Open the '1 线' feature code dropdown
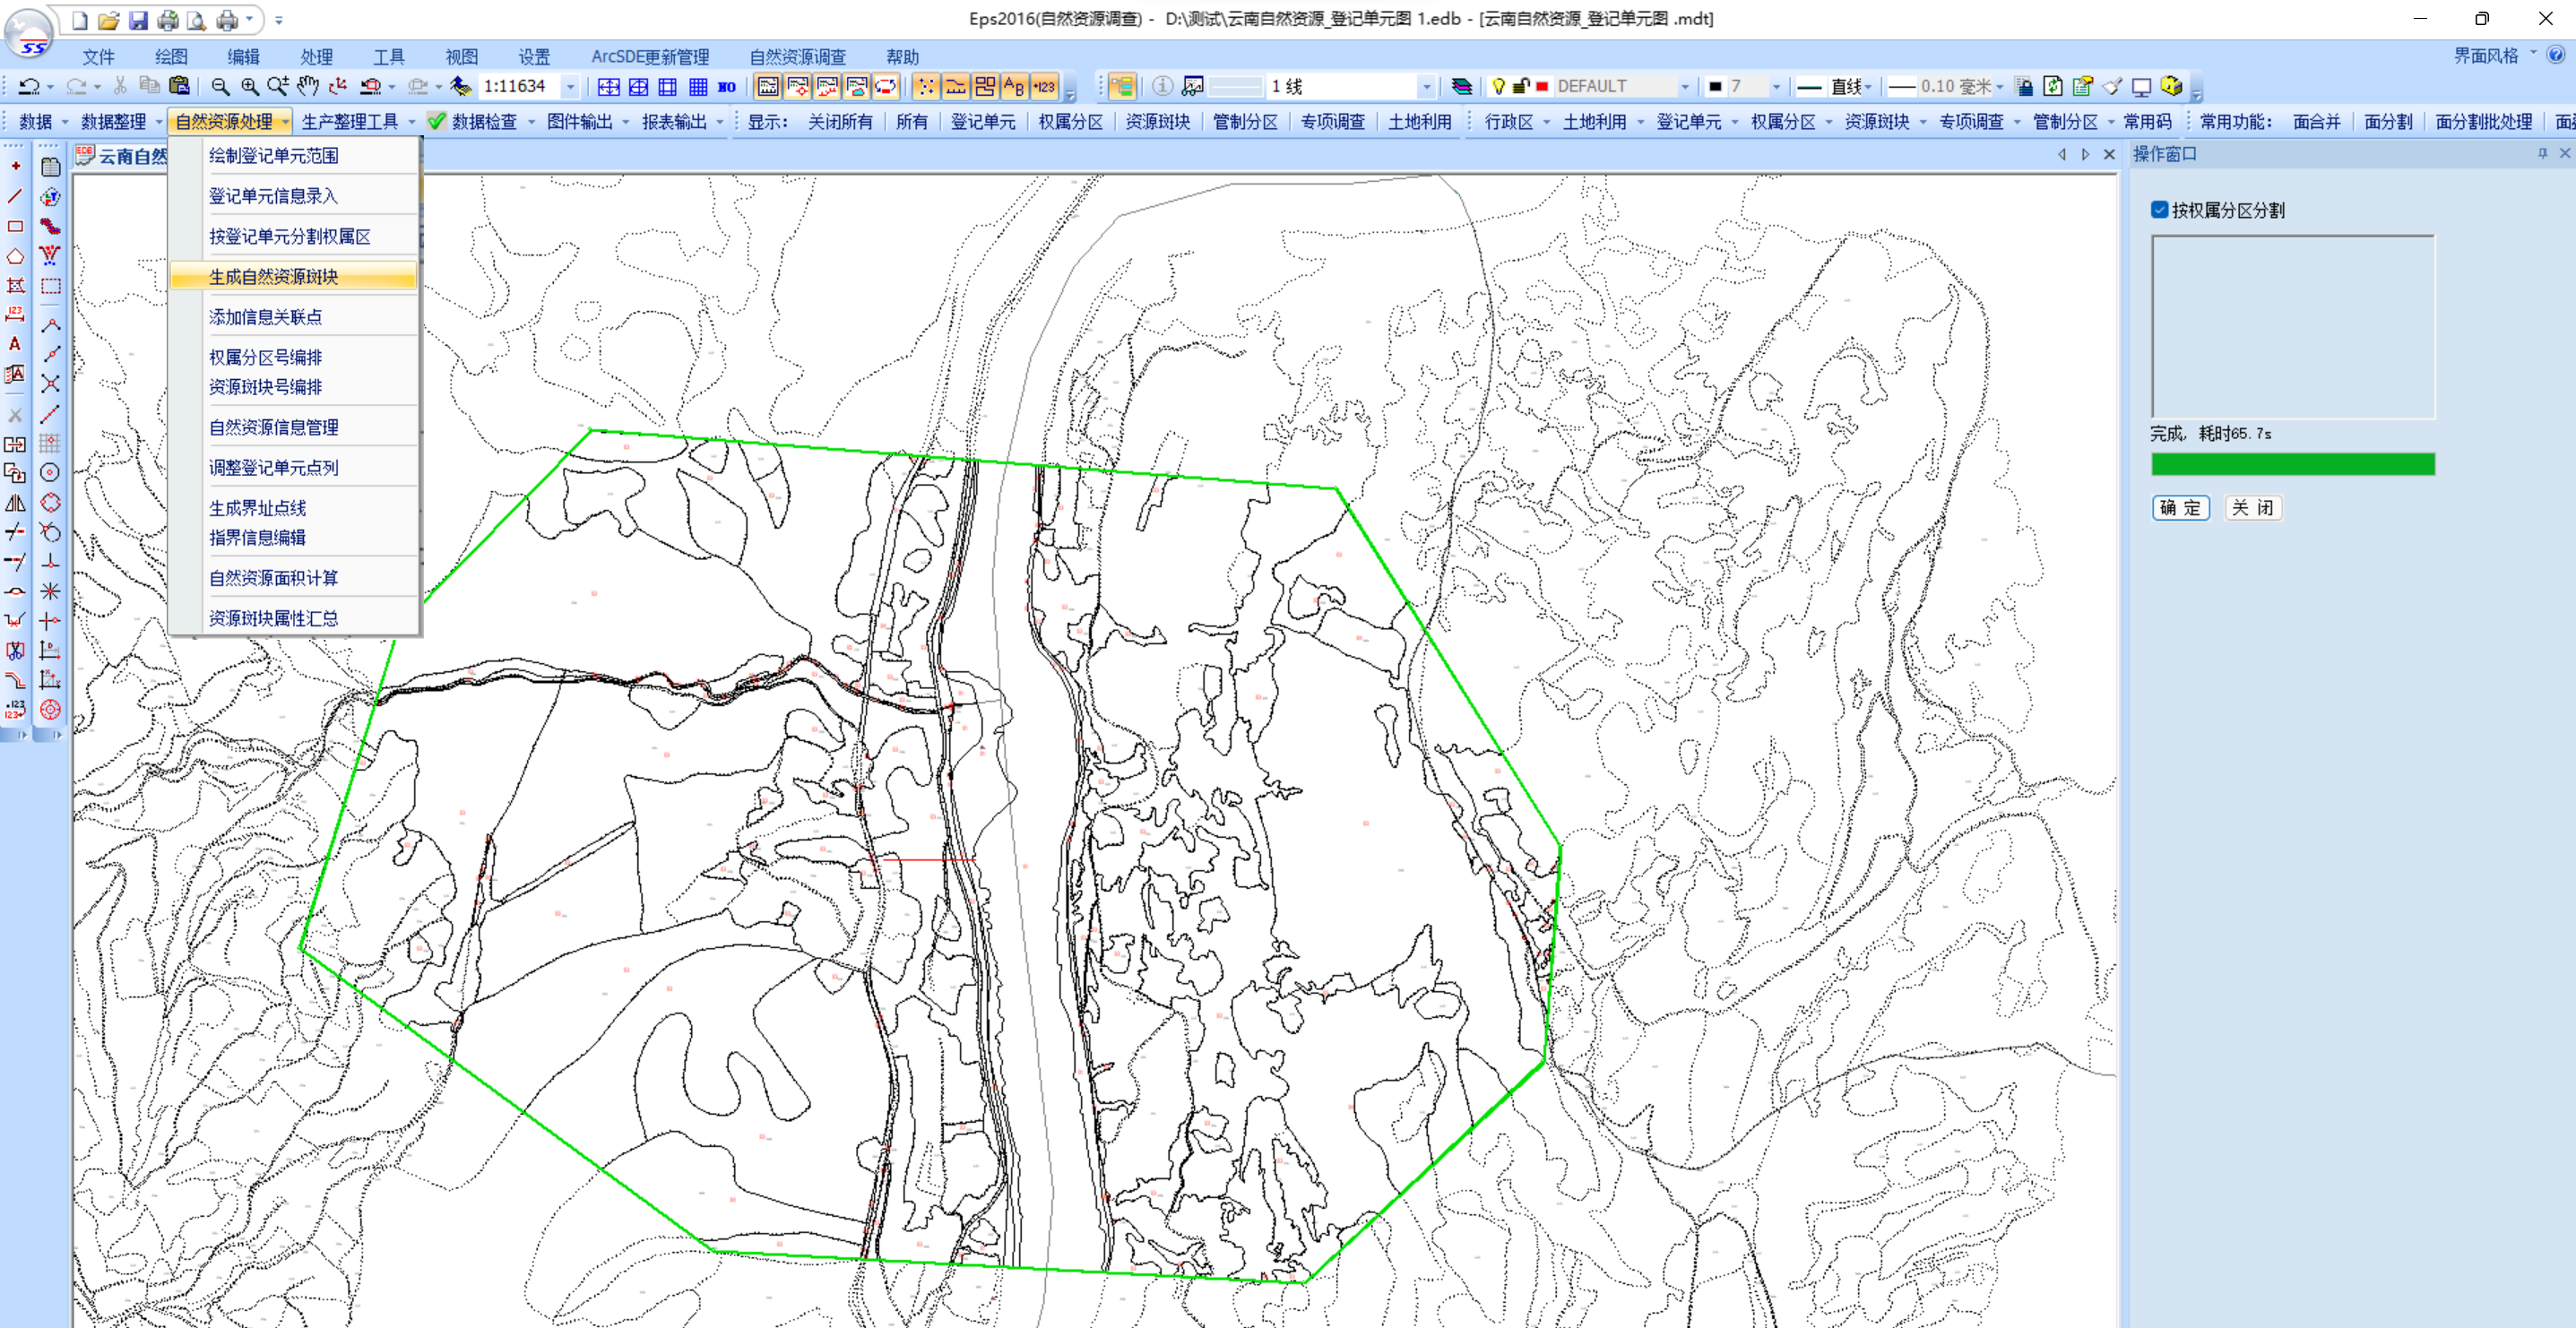This screenshot has height=1328, width=2576. pos(1427,87)
